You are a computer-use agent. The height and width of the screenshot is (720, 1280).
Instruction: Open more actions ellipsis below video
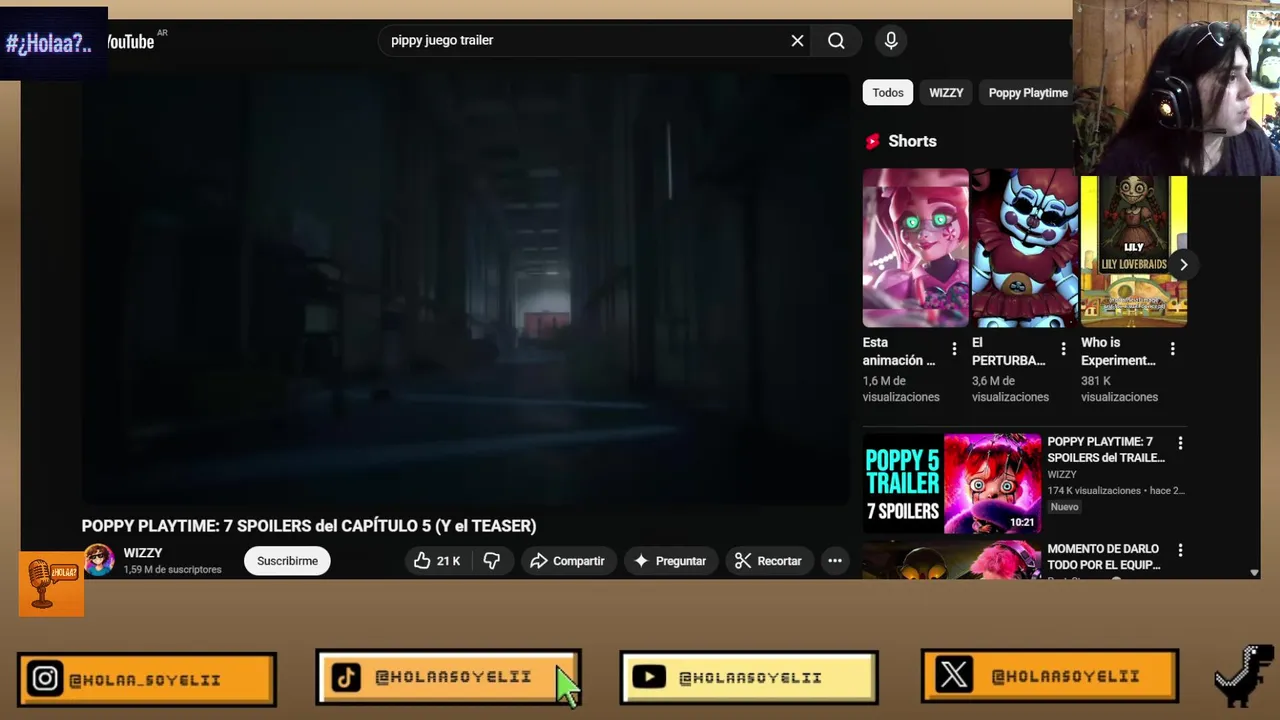835,561
